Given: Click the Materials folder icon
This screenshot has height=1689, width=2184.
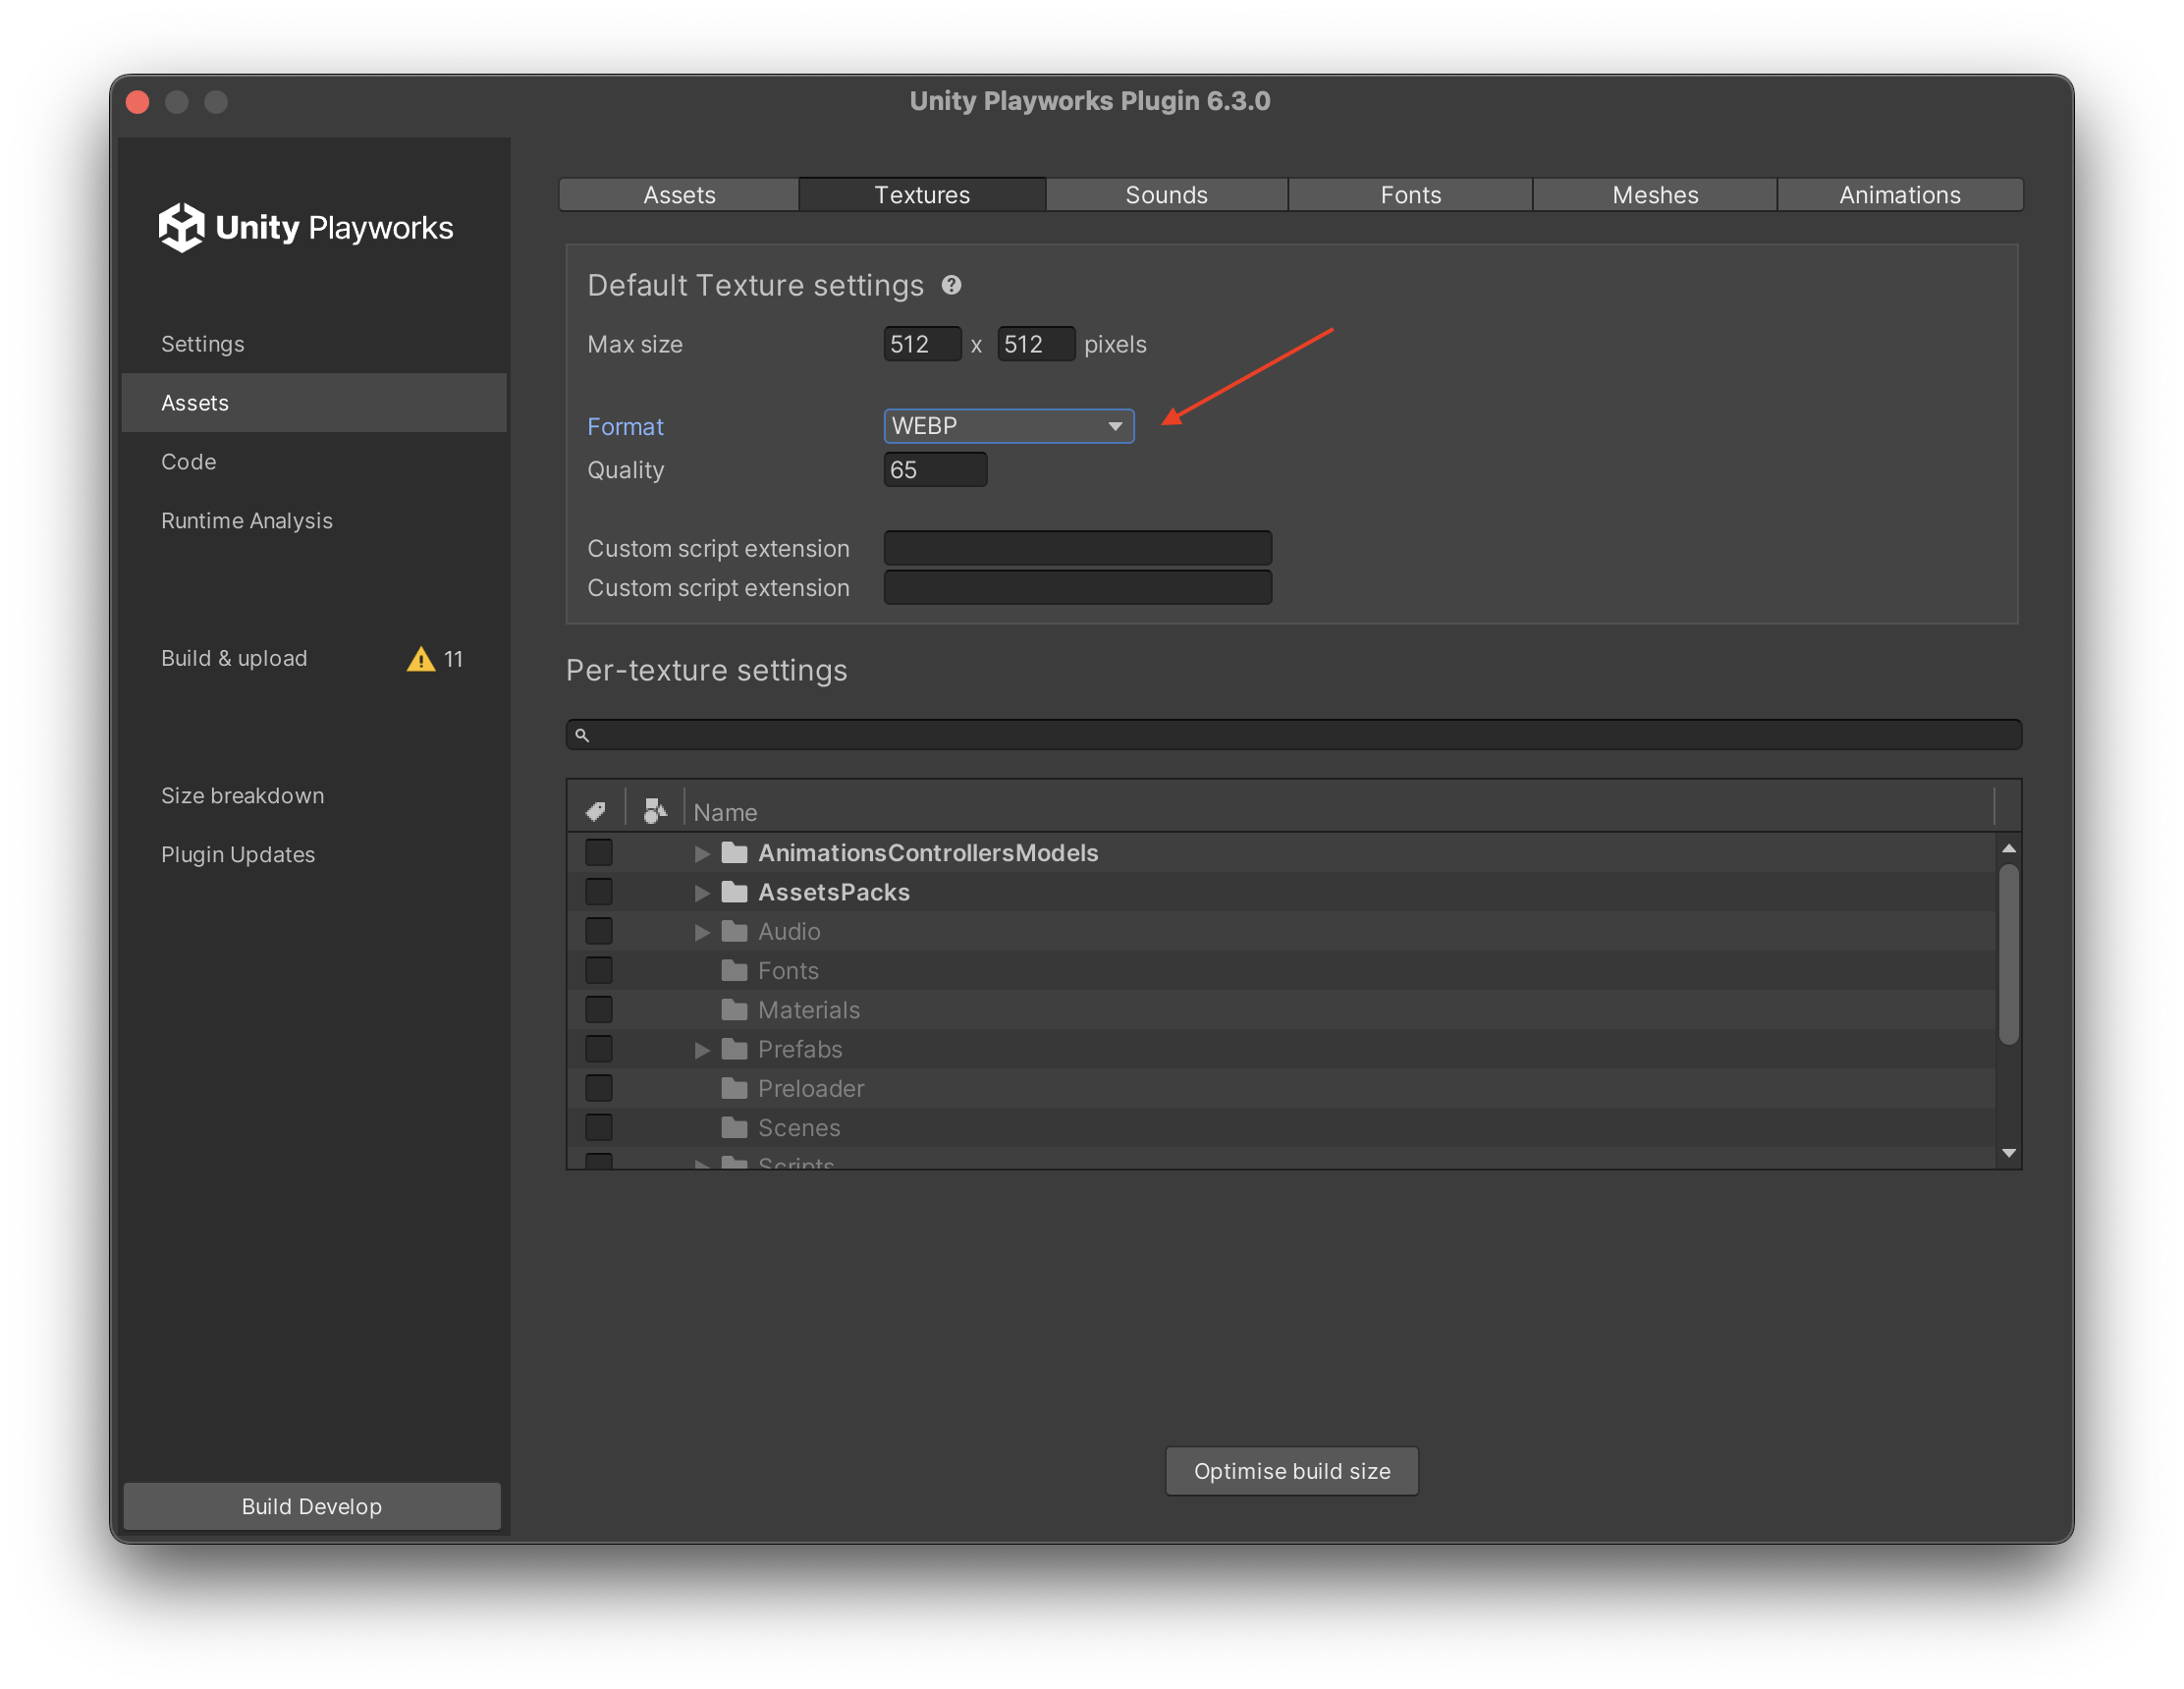Looking at the screenshot, I should (x=735, y=1010).
